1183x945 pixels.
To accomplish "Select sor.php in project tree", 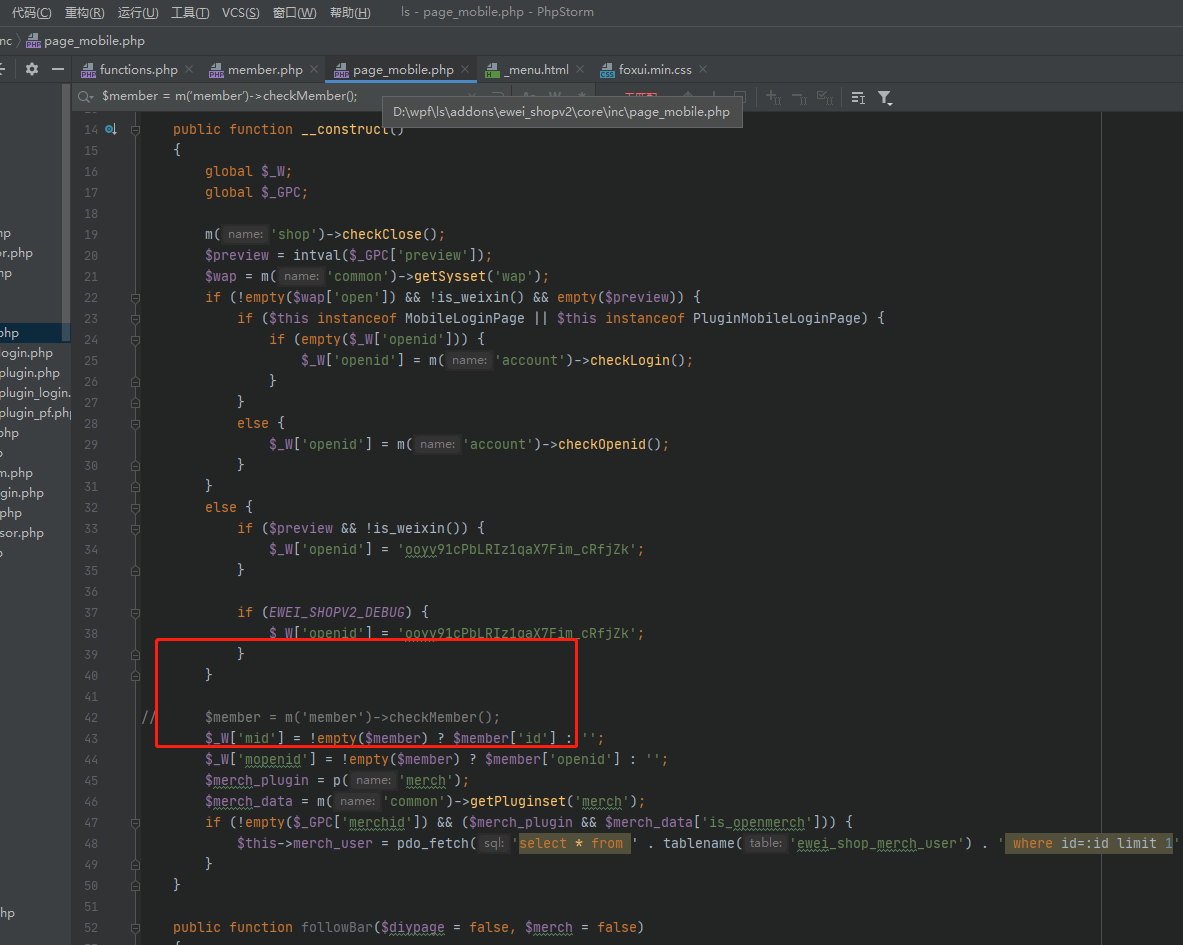I will 23,532.
